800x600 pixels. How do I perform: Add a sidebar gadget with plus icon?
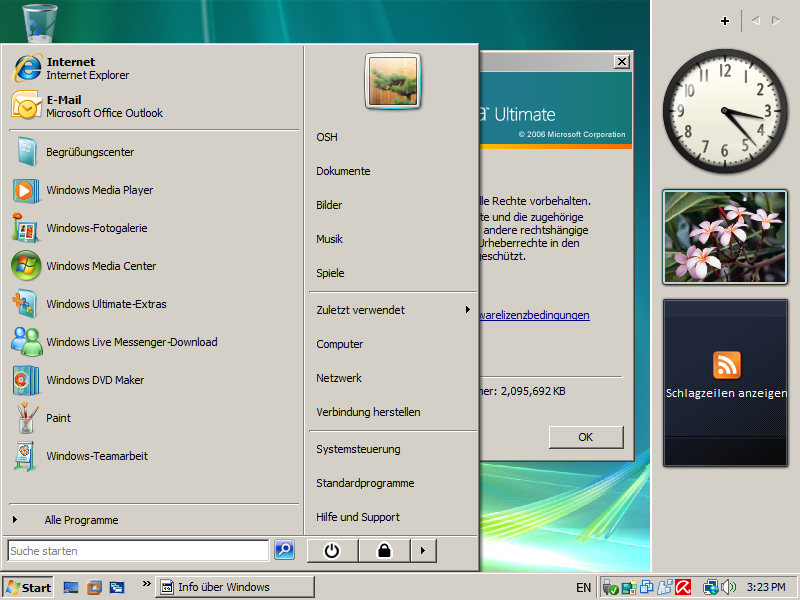tap(725, 21)
